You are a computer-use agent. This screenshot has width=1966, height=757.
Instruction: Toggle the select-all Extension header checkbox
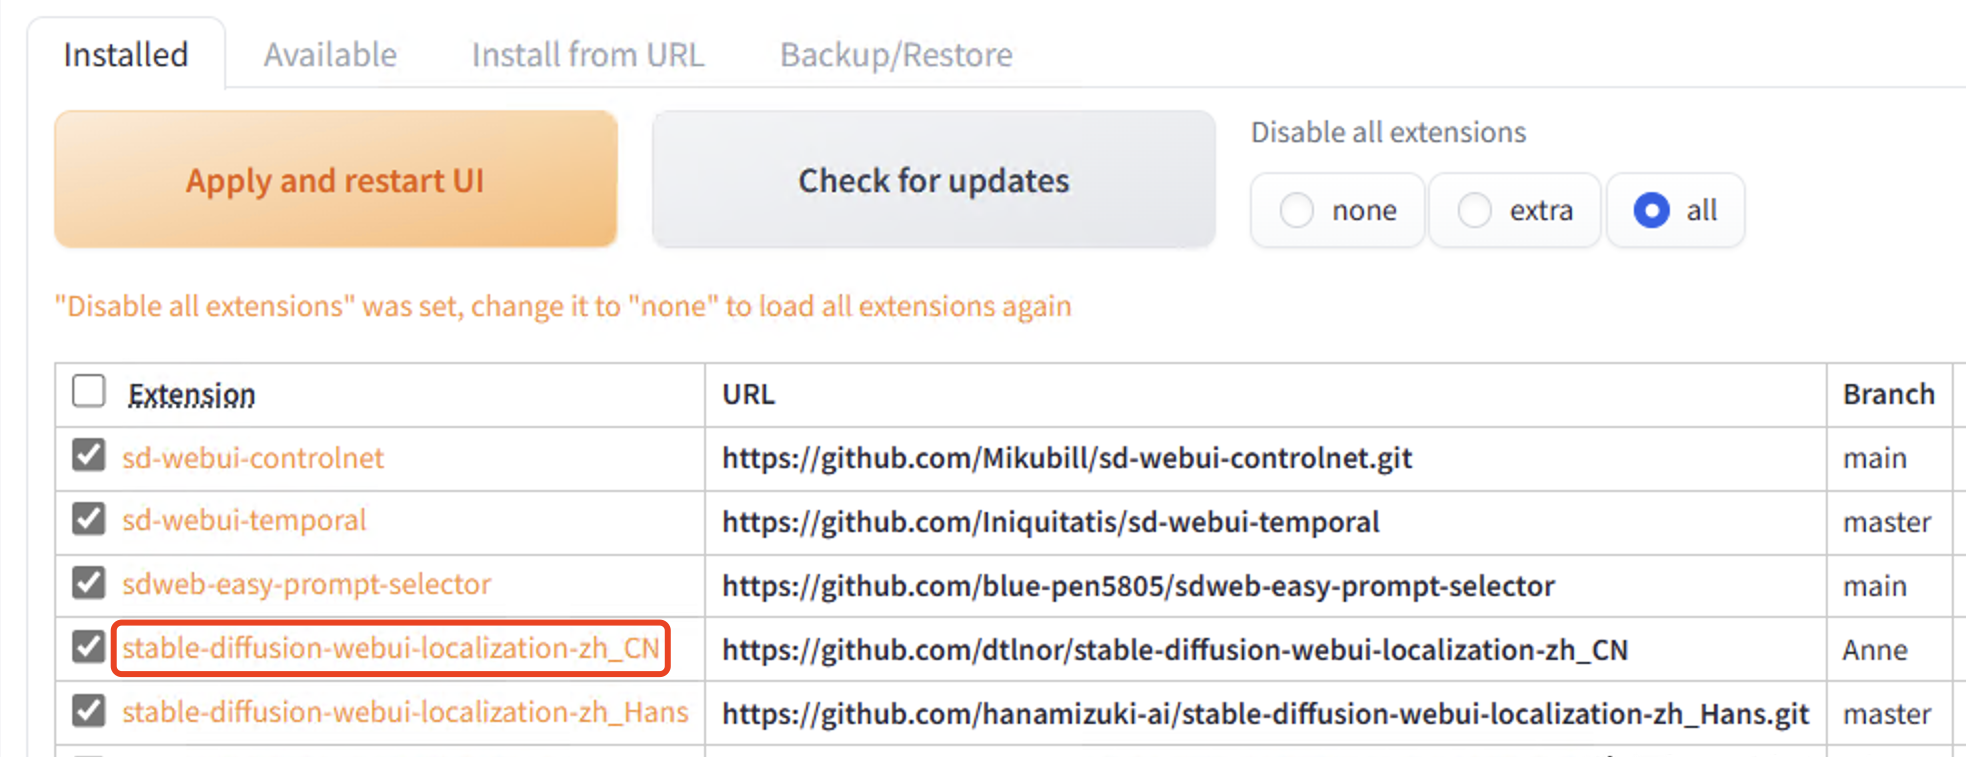[x=89, y=391]
